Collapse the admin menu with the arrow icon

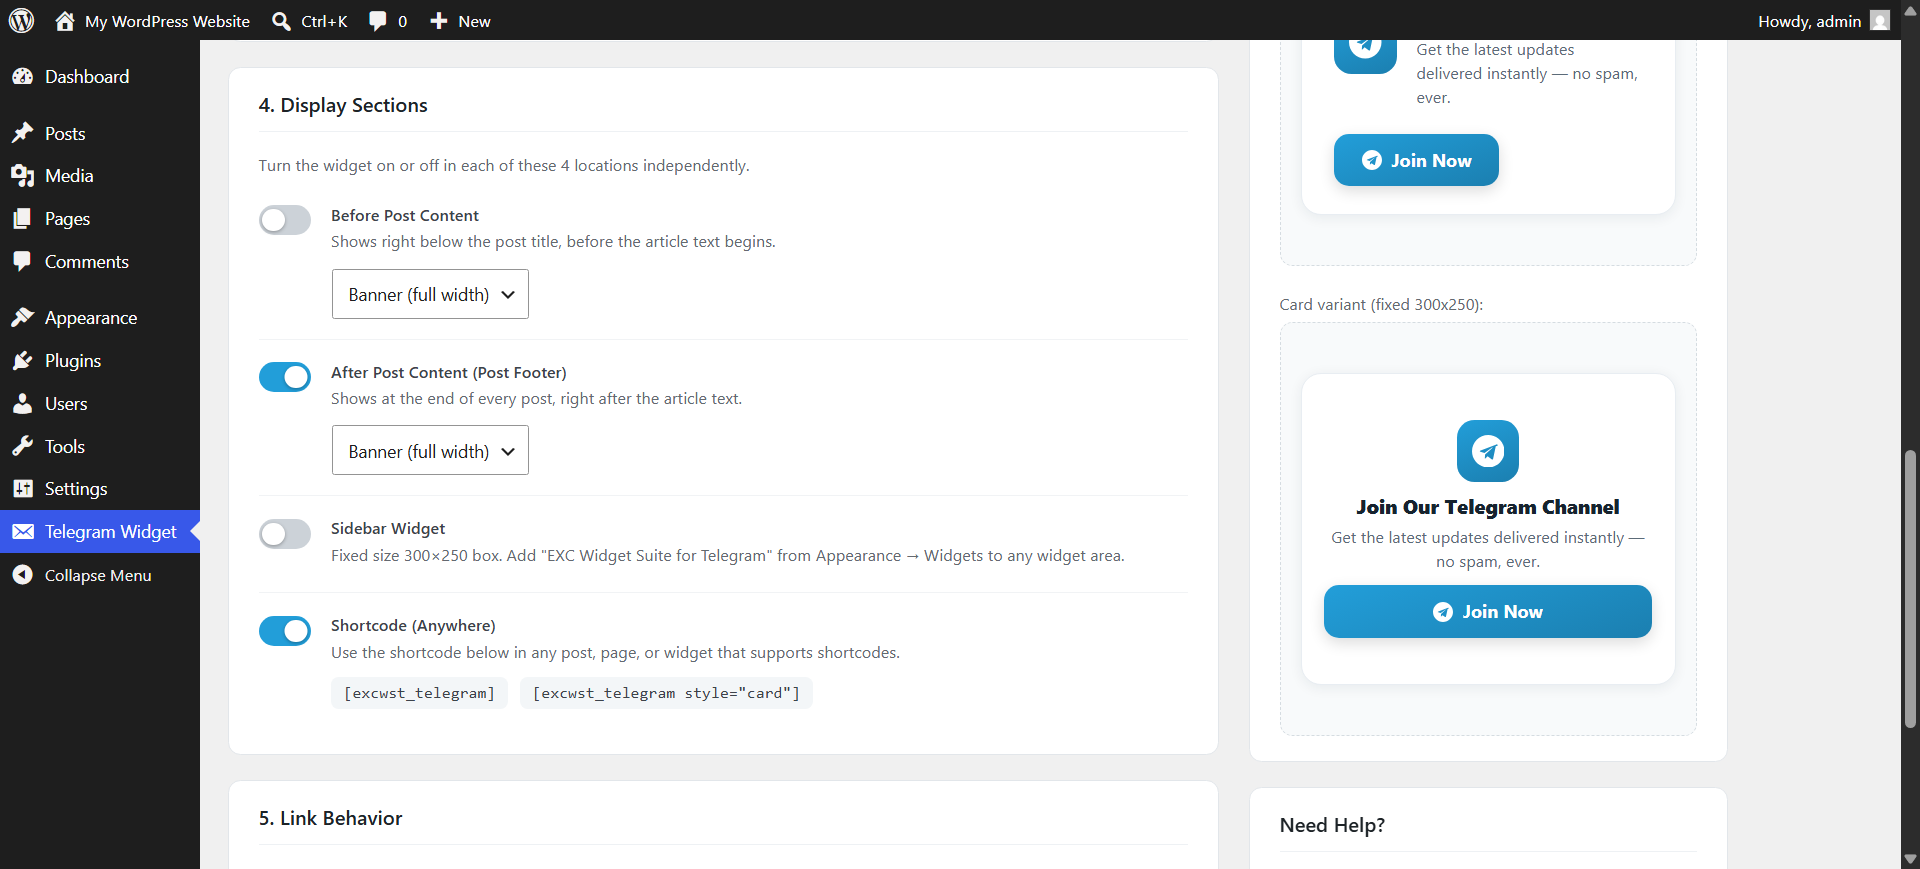(x=23, y=575)
